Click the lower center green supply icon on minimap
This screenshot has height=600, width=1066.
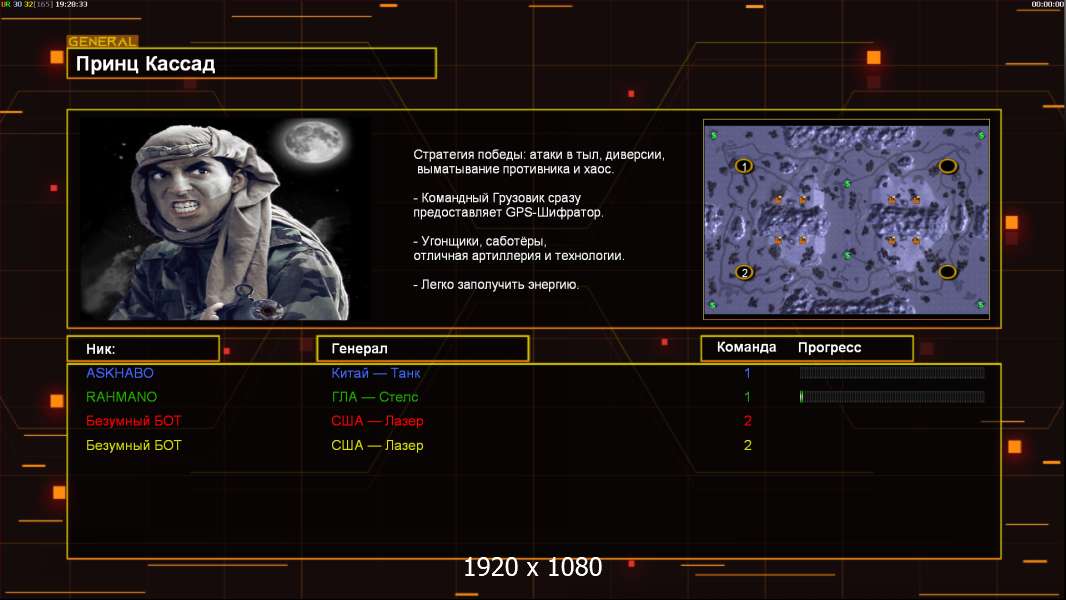(847, 255)
